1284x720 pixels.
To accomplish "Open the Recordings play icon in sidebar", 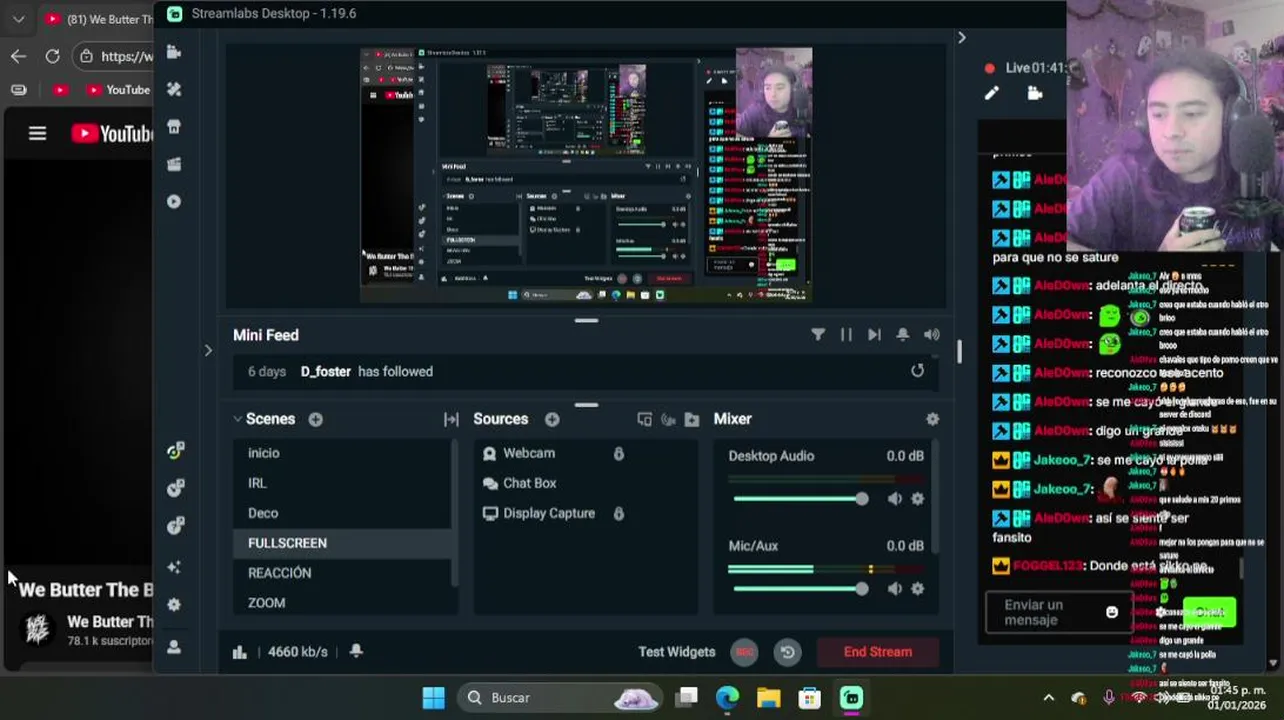I will 174,201.
